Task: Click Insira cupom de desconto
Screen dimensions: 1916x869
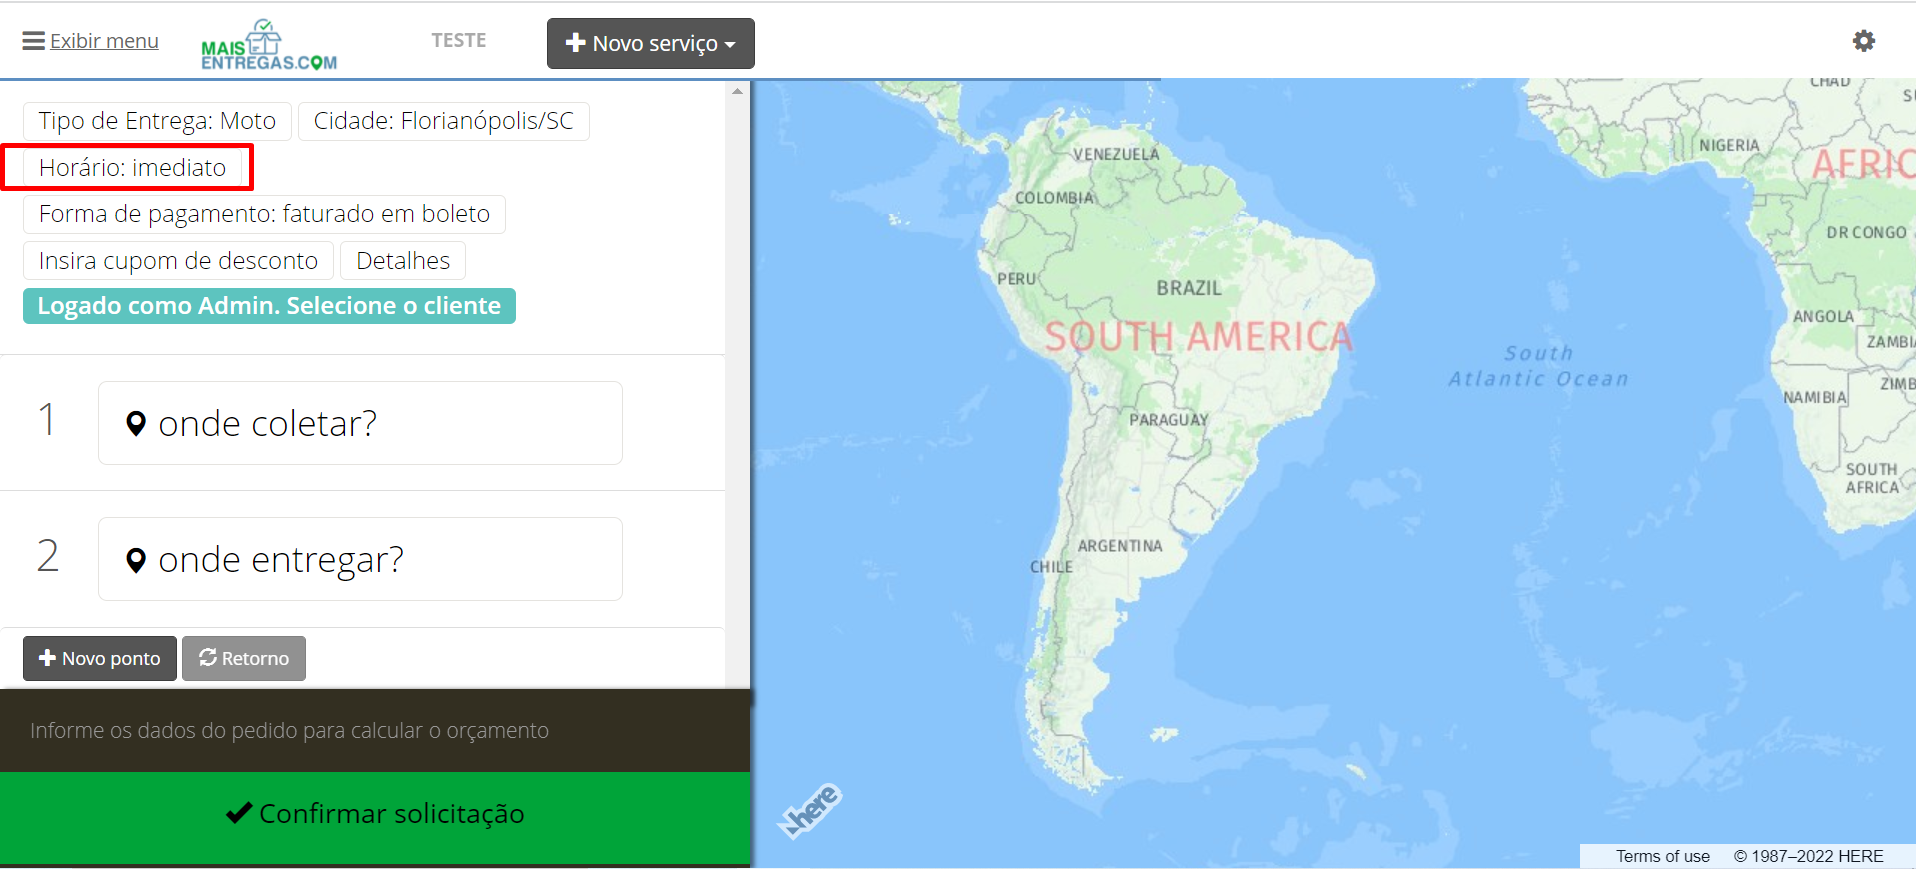Action: pos(178,261)
